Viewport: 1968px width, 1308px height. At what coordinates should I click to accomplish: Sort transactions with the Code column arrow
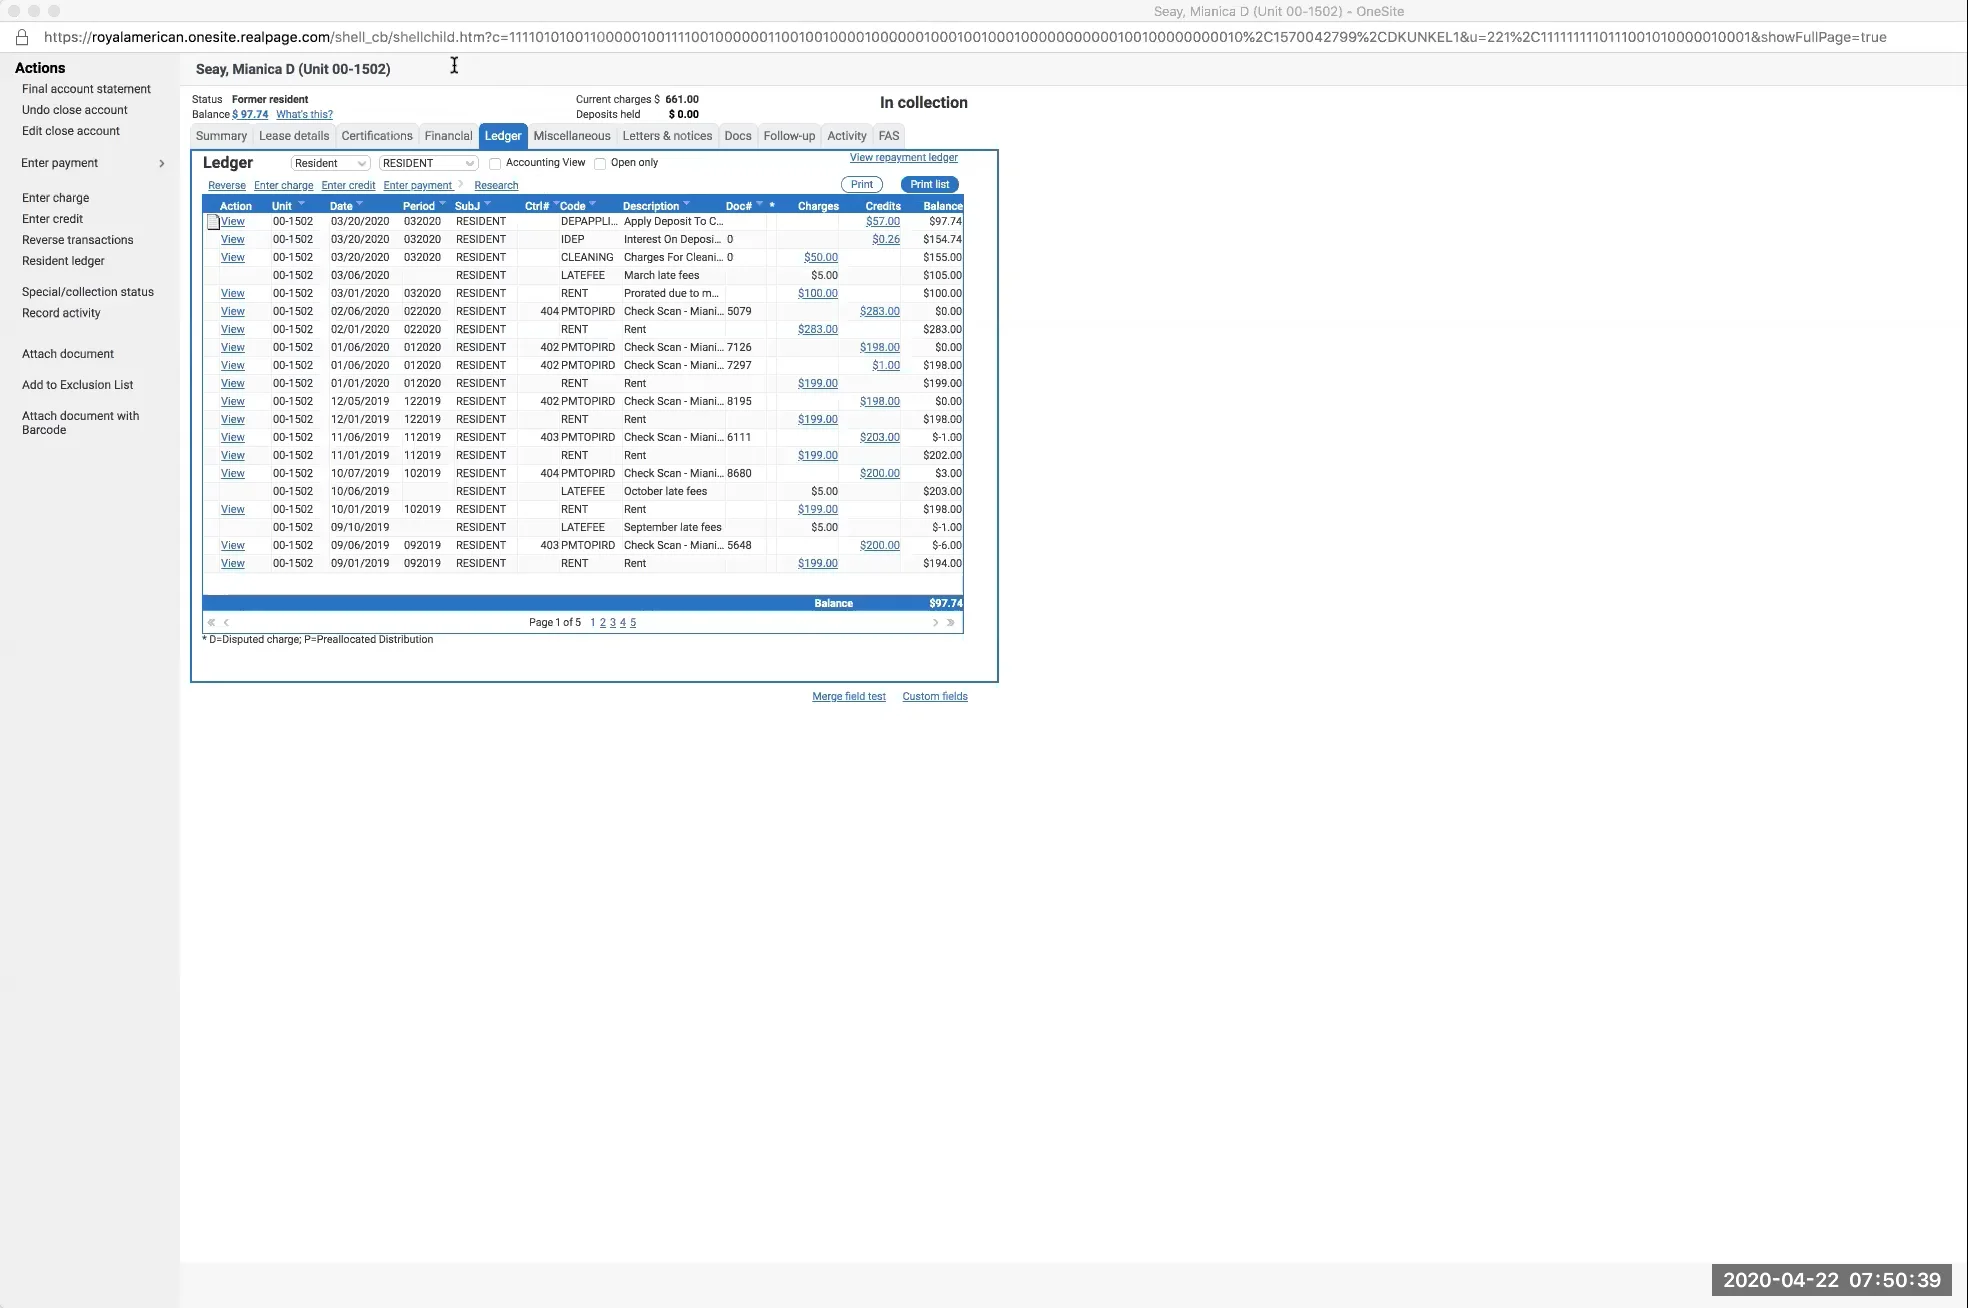pyautogui.click(x=592, y=202)
